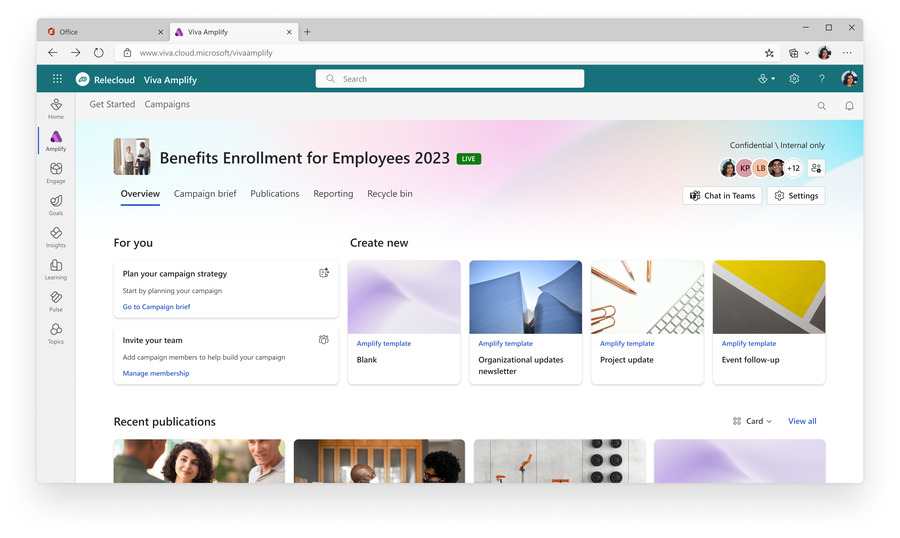Click the browser back arrow

point(53,53)
